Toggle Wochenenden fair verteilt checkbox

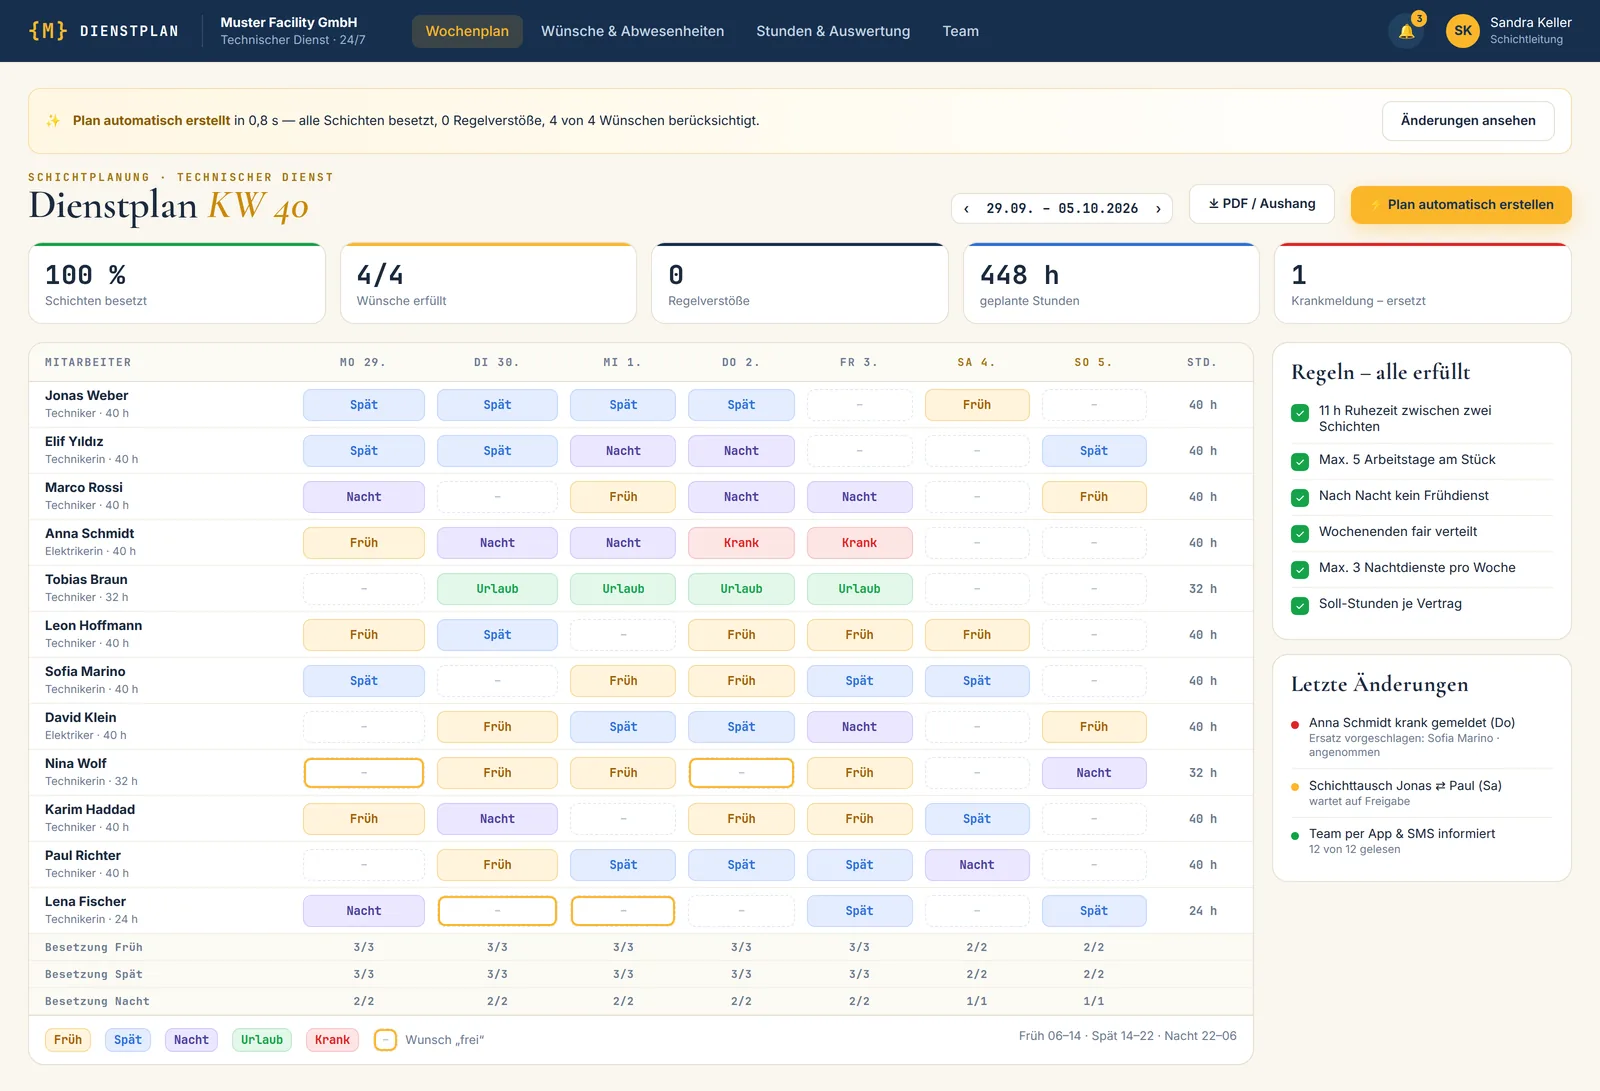click(x=1300, y=533)
